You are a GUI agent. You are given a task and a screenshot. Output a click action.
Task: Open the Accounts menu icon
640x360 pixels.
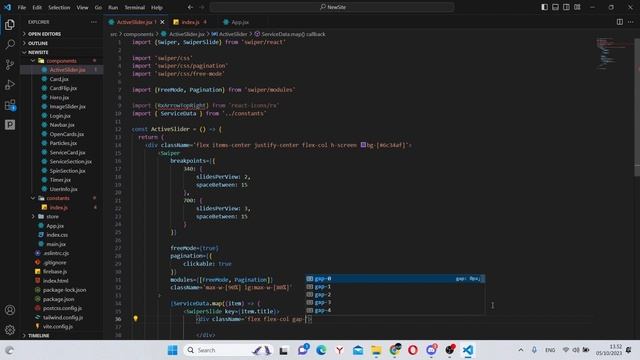10,310
